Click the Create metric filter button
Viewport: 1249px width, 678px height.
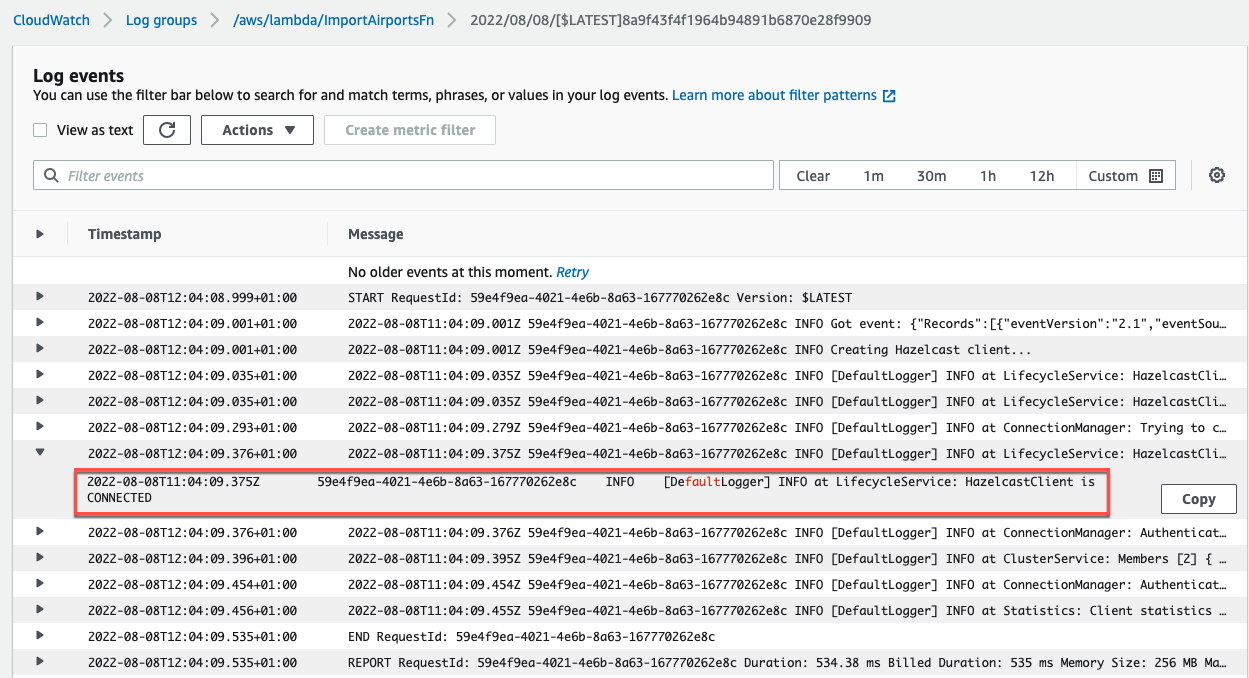tap(409, 129)
